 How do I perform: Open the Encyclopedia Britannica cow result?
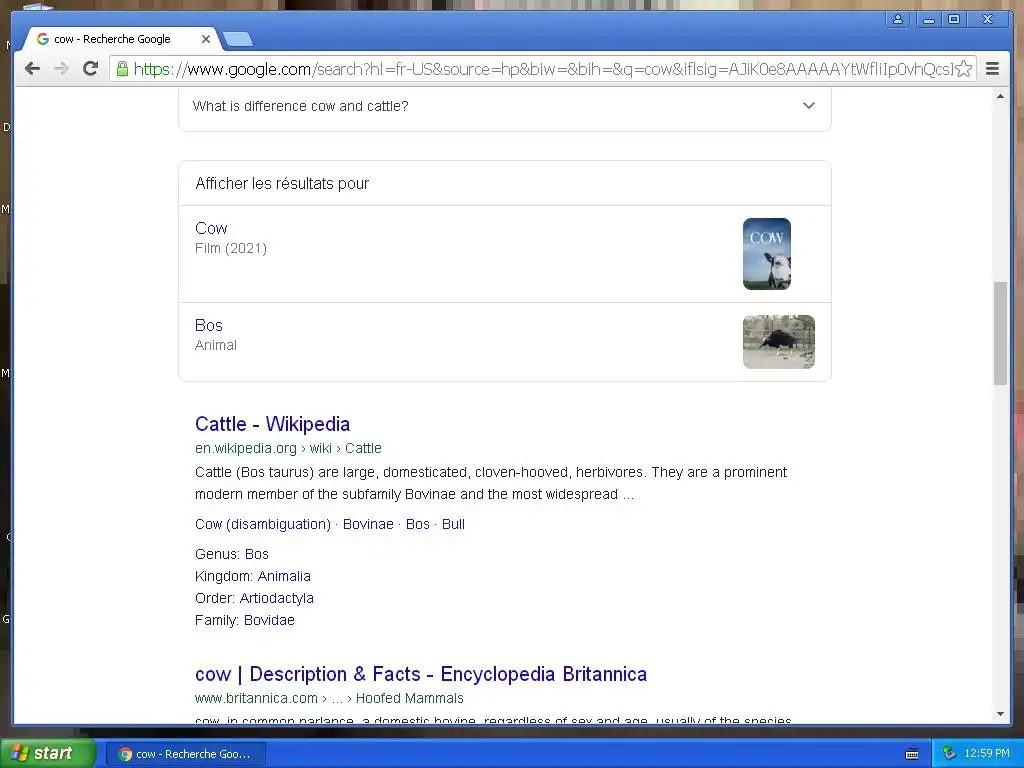coord(421,674)
